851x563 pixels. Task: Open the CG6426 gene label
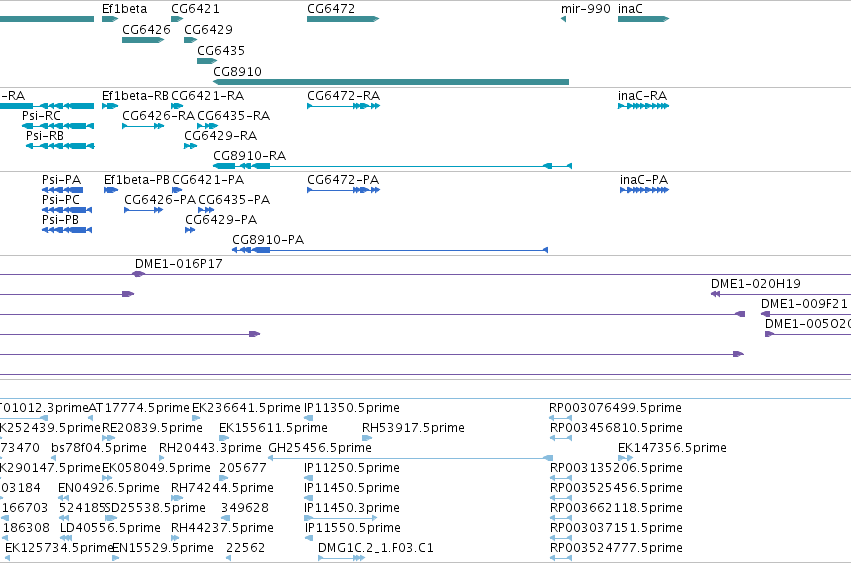click(x=147, y=29)
